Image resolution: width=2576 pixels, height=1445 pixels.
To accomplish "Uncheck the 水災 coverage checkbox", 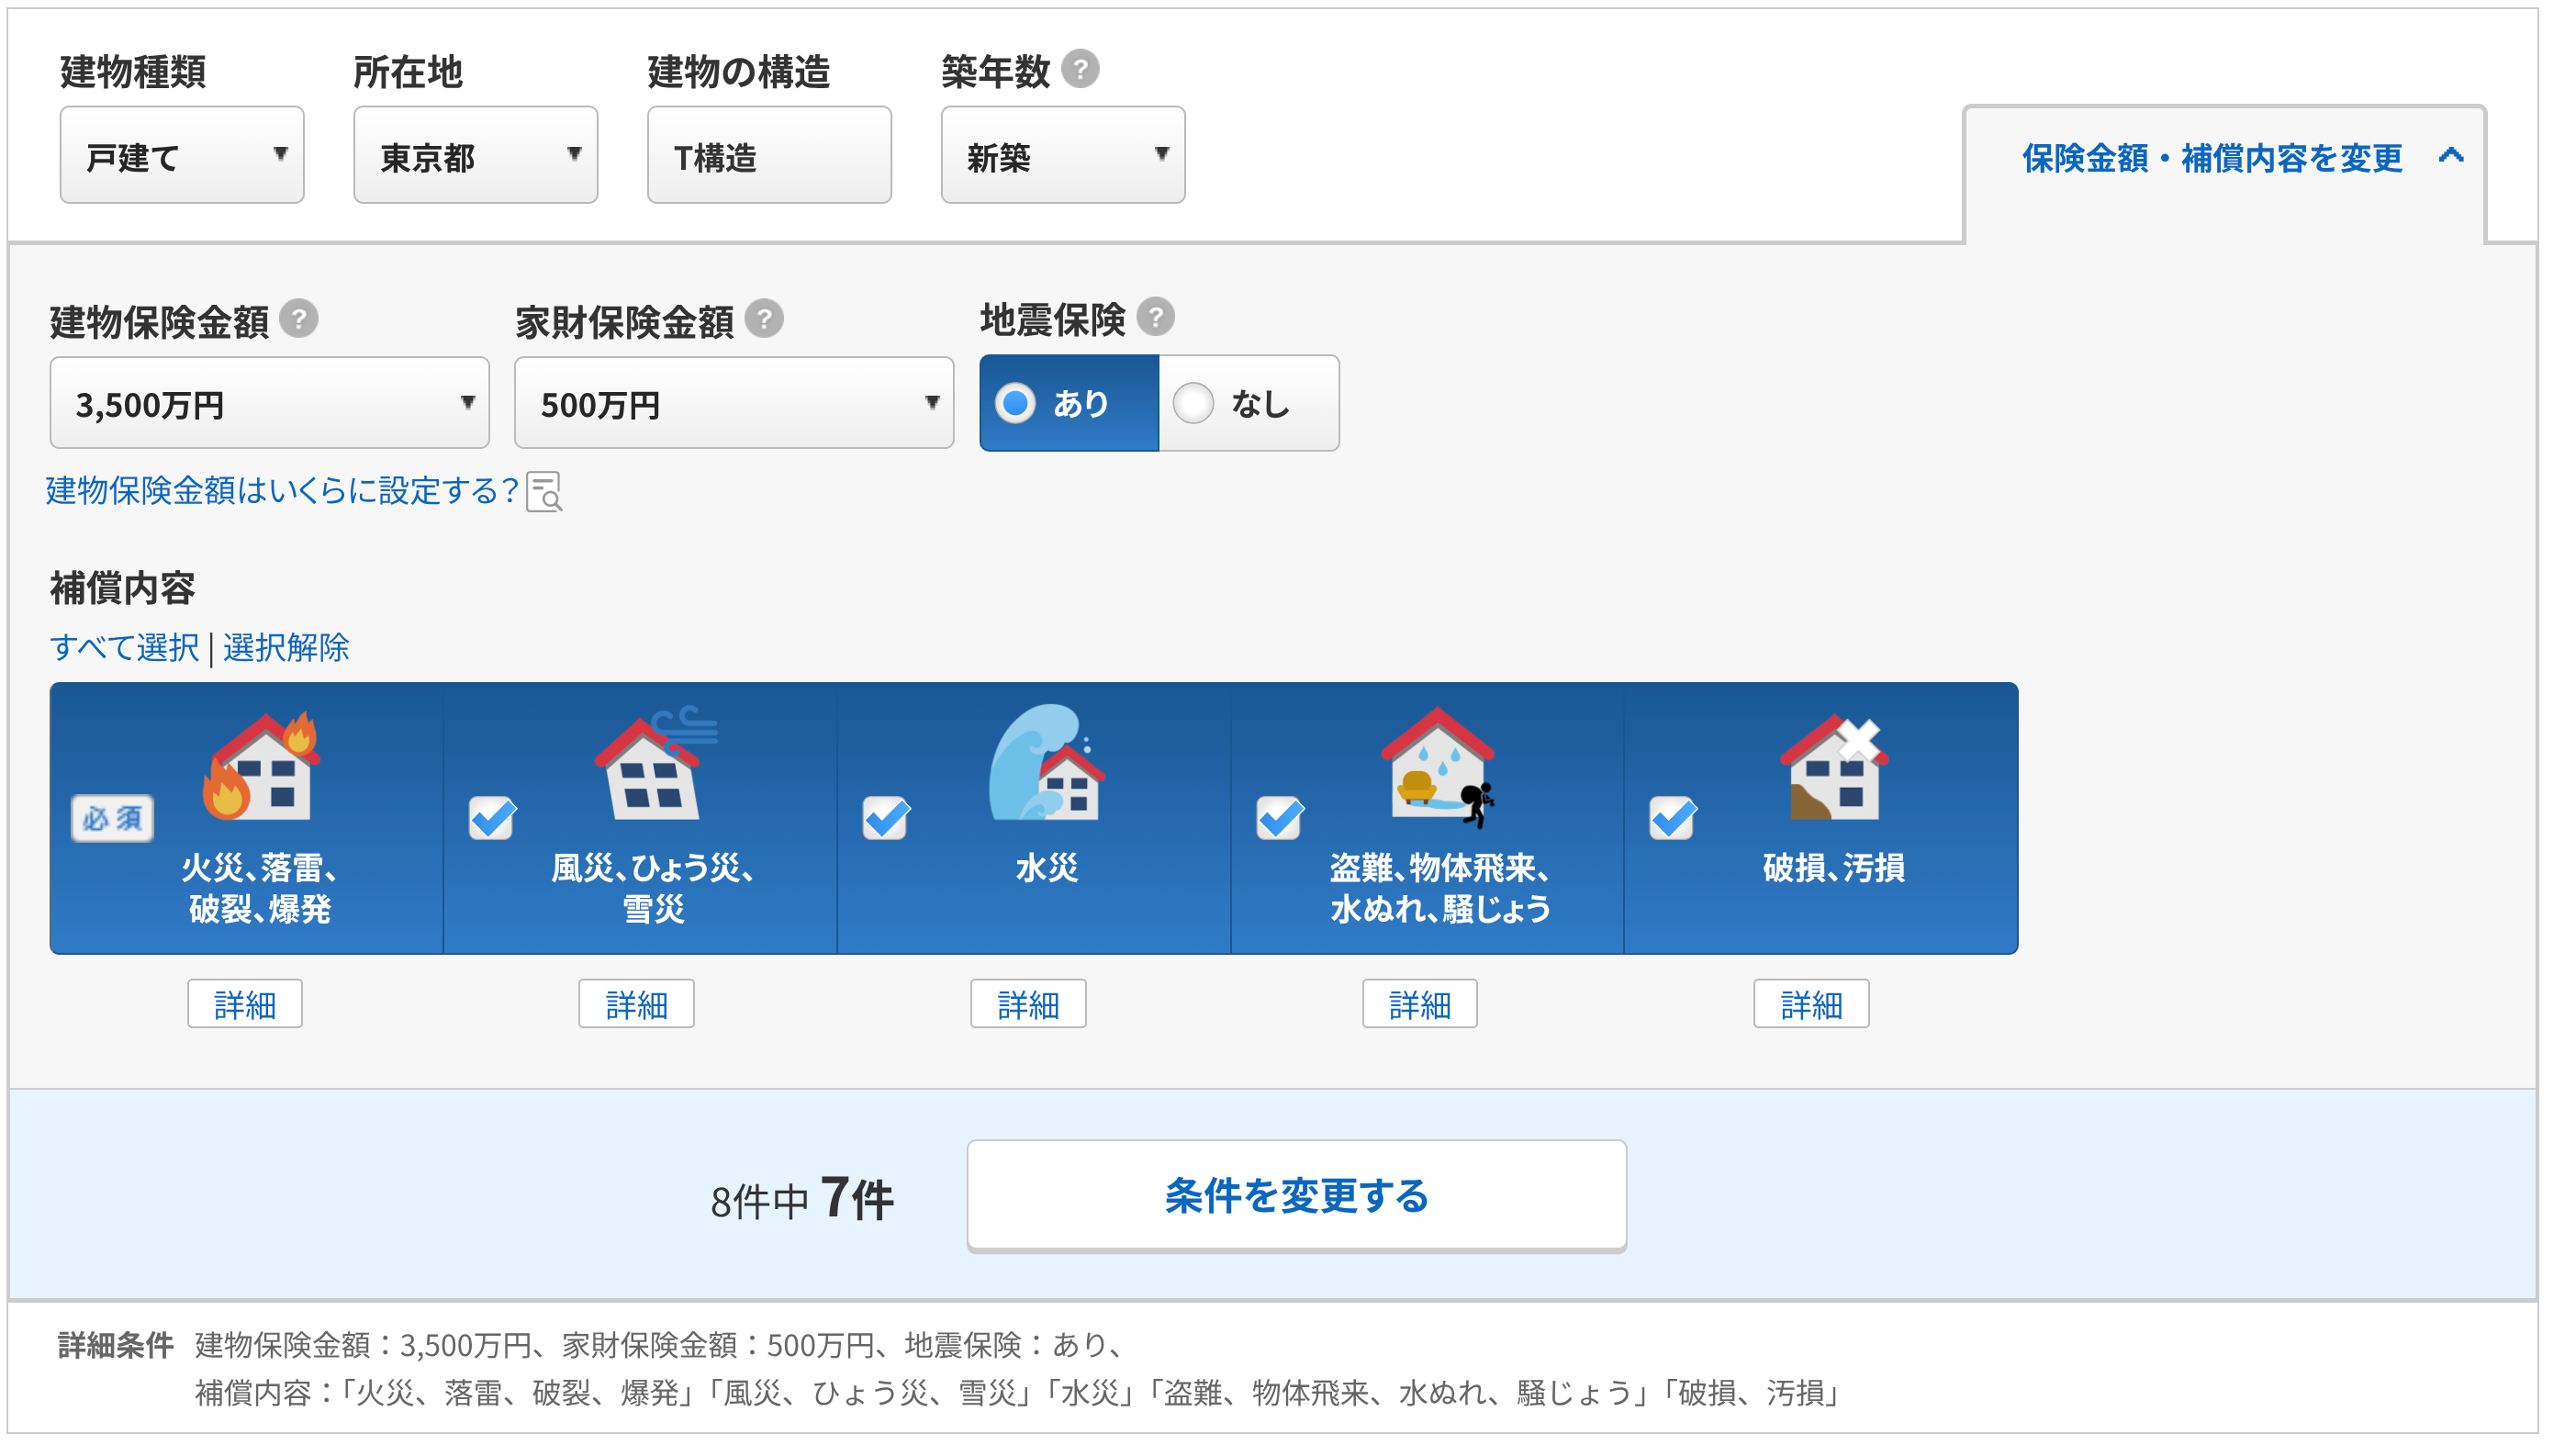I will point(886,819).
